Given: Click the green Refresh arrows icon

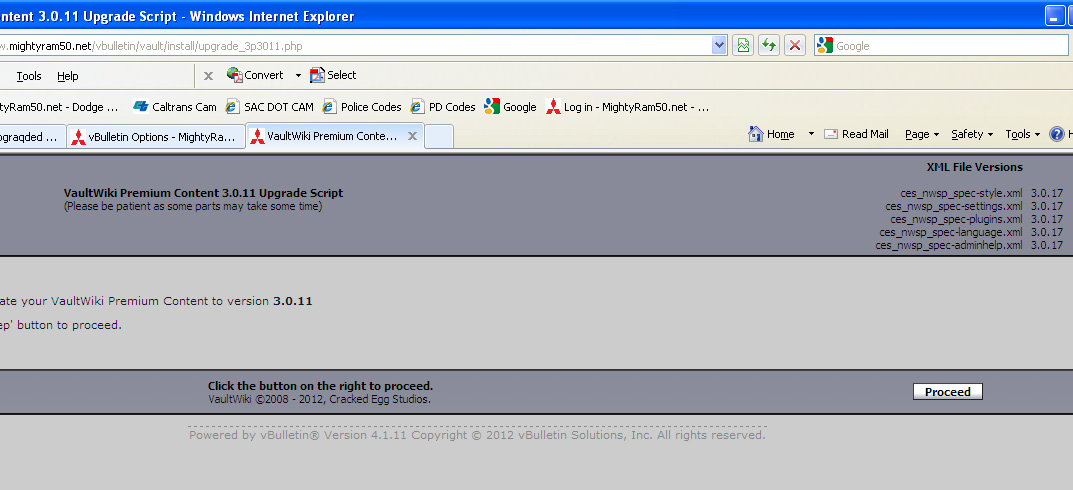Looking at the screenshot, I should click(769, 46).
